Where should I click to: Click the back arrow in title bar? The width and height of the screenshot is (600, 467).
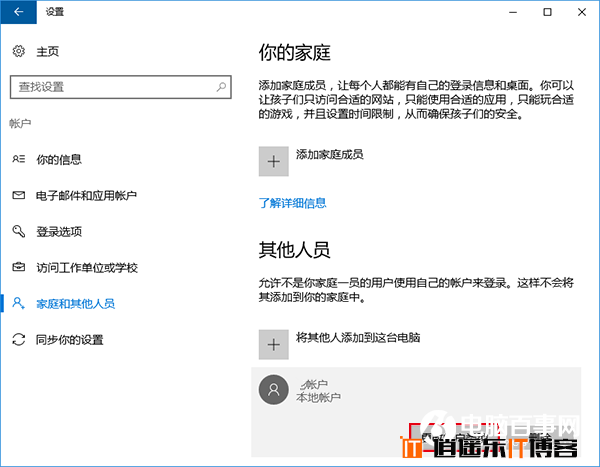(17, 12)
